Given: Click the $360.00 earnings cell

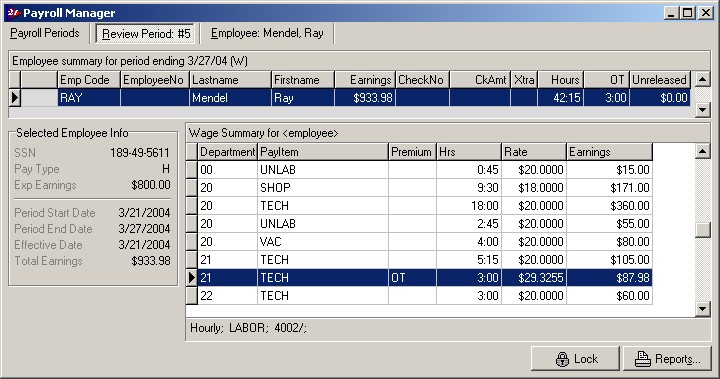Looking at the screenshot, I should coord(609,205).
